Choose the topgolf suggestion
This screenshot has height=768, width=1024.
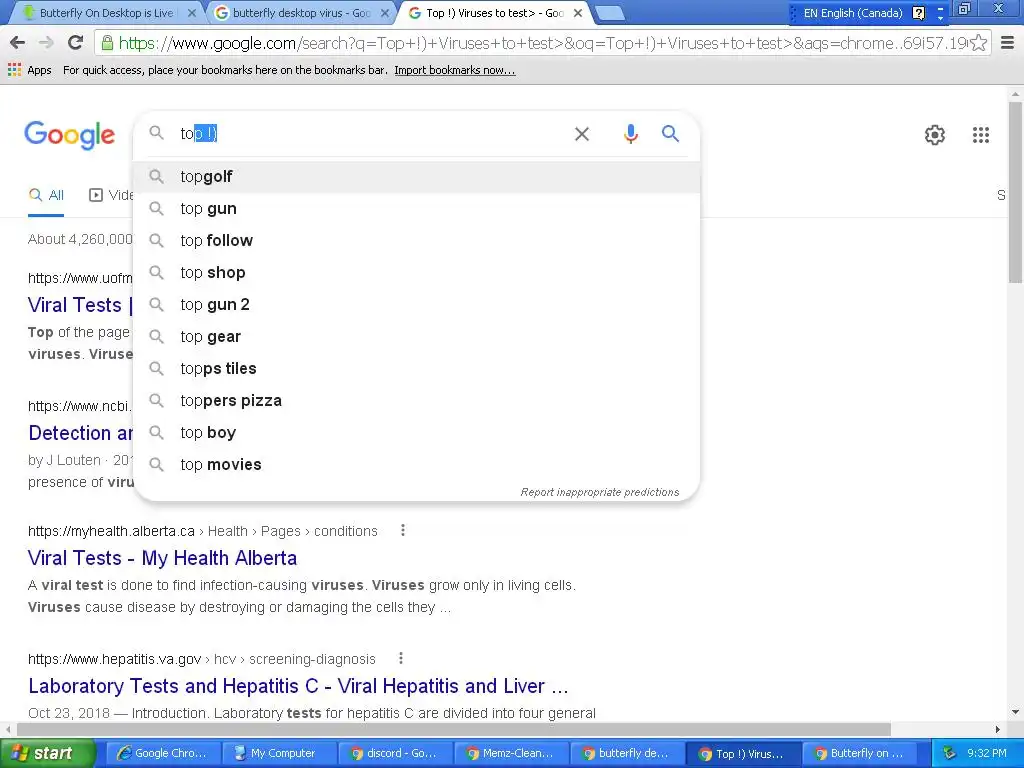417,177
